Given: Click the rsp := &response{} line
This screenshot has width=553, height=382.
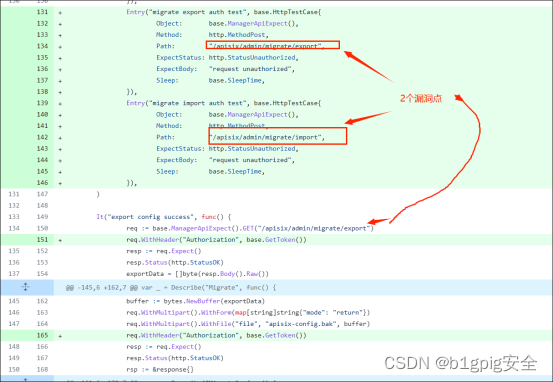Looking at the screenshot, I should pyautogui.click(x=160, y=369).
